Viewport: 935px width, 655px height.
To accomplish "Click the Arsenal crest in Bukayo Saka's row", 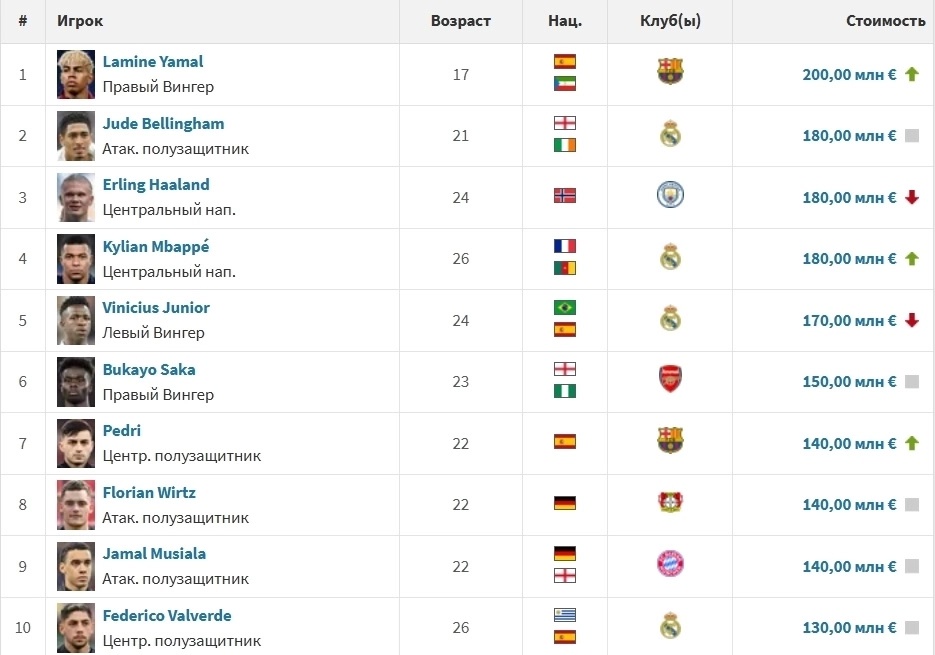I will pos(670,379).
